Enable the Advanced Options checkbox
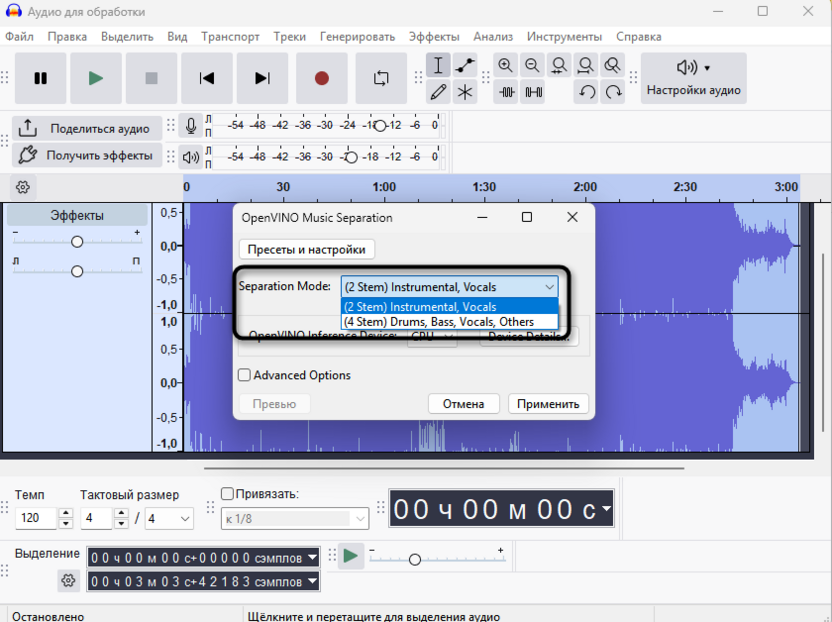 click(x=244, y=375)
